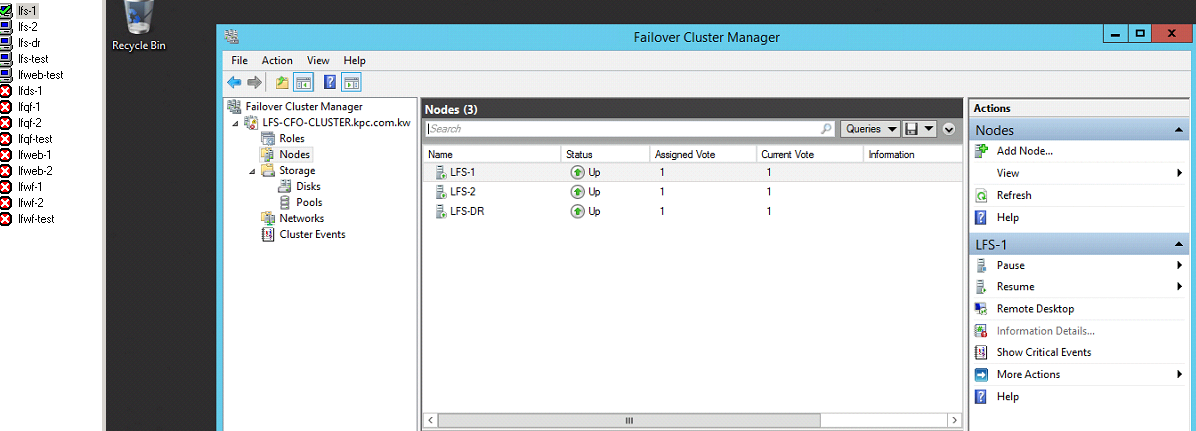
Task: Sort by the Assigned Vote column header
Action: [702, 154]
